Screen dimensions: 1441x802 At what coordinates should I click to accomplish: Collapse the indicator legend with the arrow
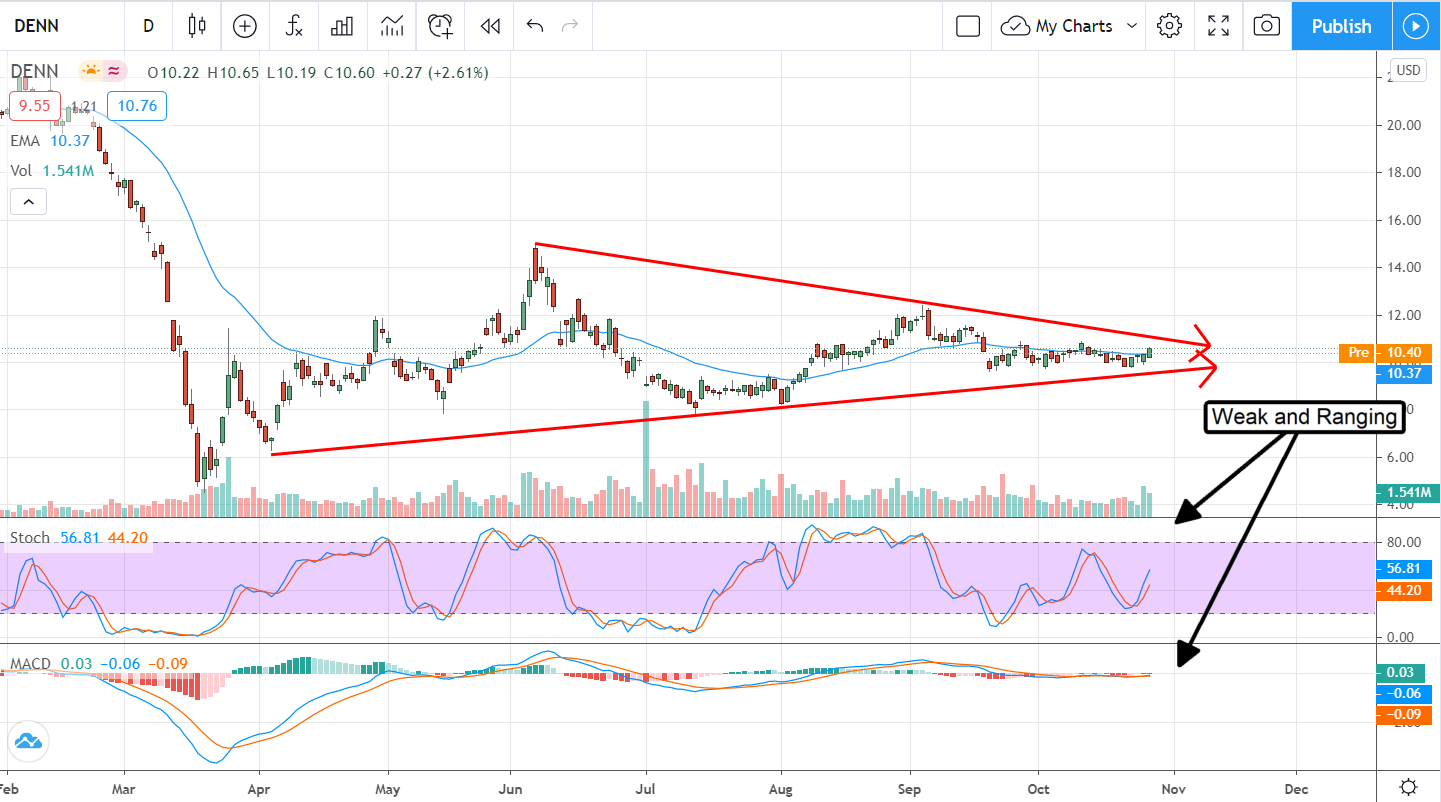point(28,203)
